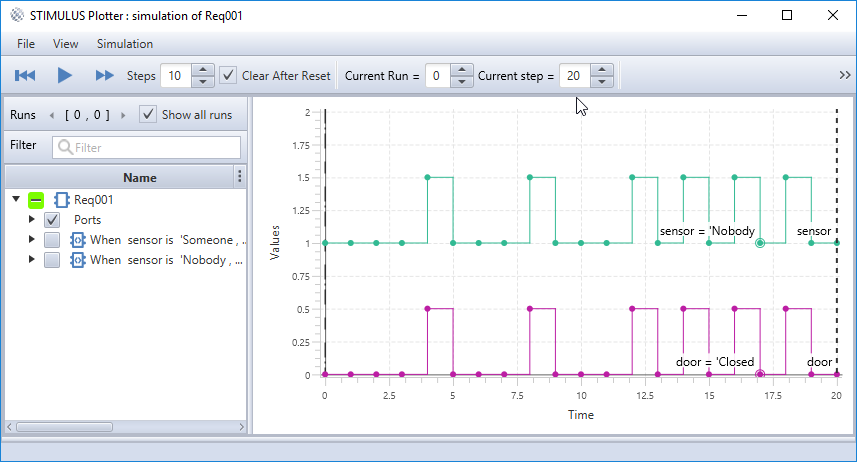
Task: Go to previous runs range arrow
Action: point(52,115)
